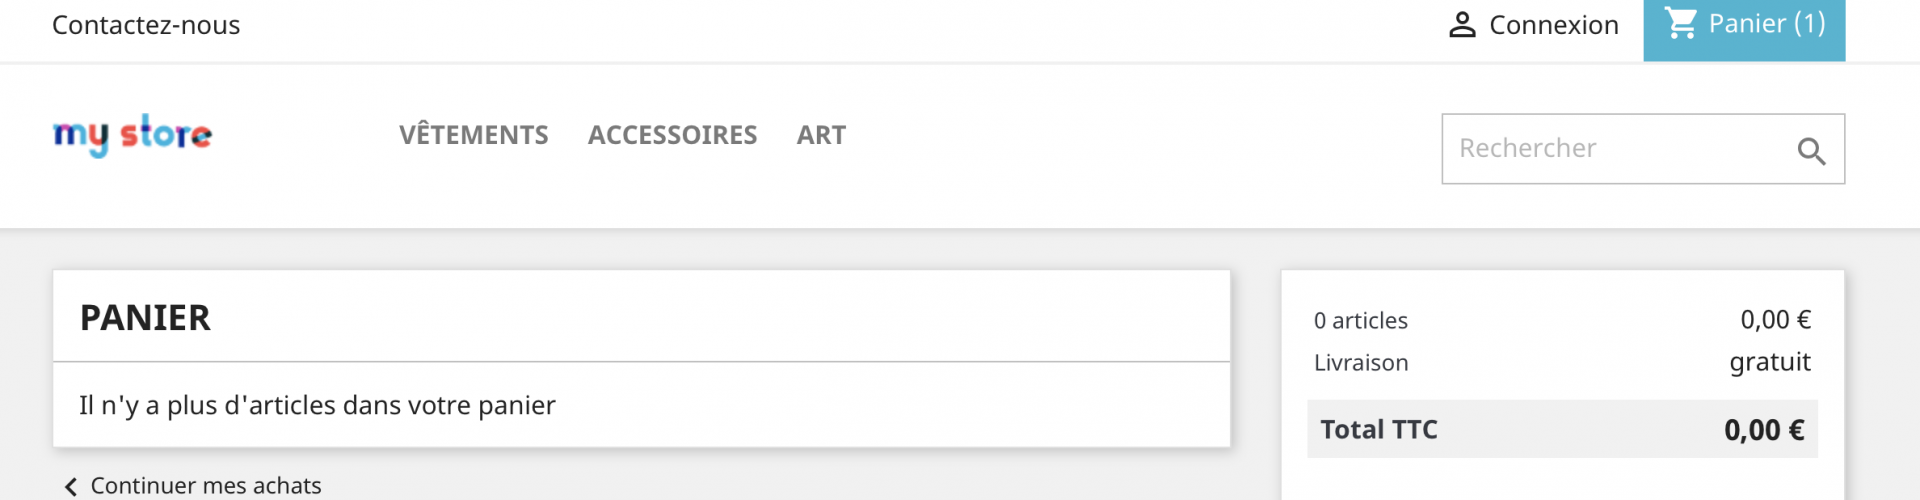Click the 0 articles label
1920x500 pixels.
[x=1360, y=321]
